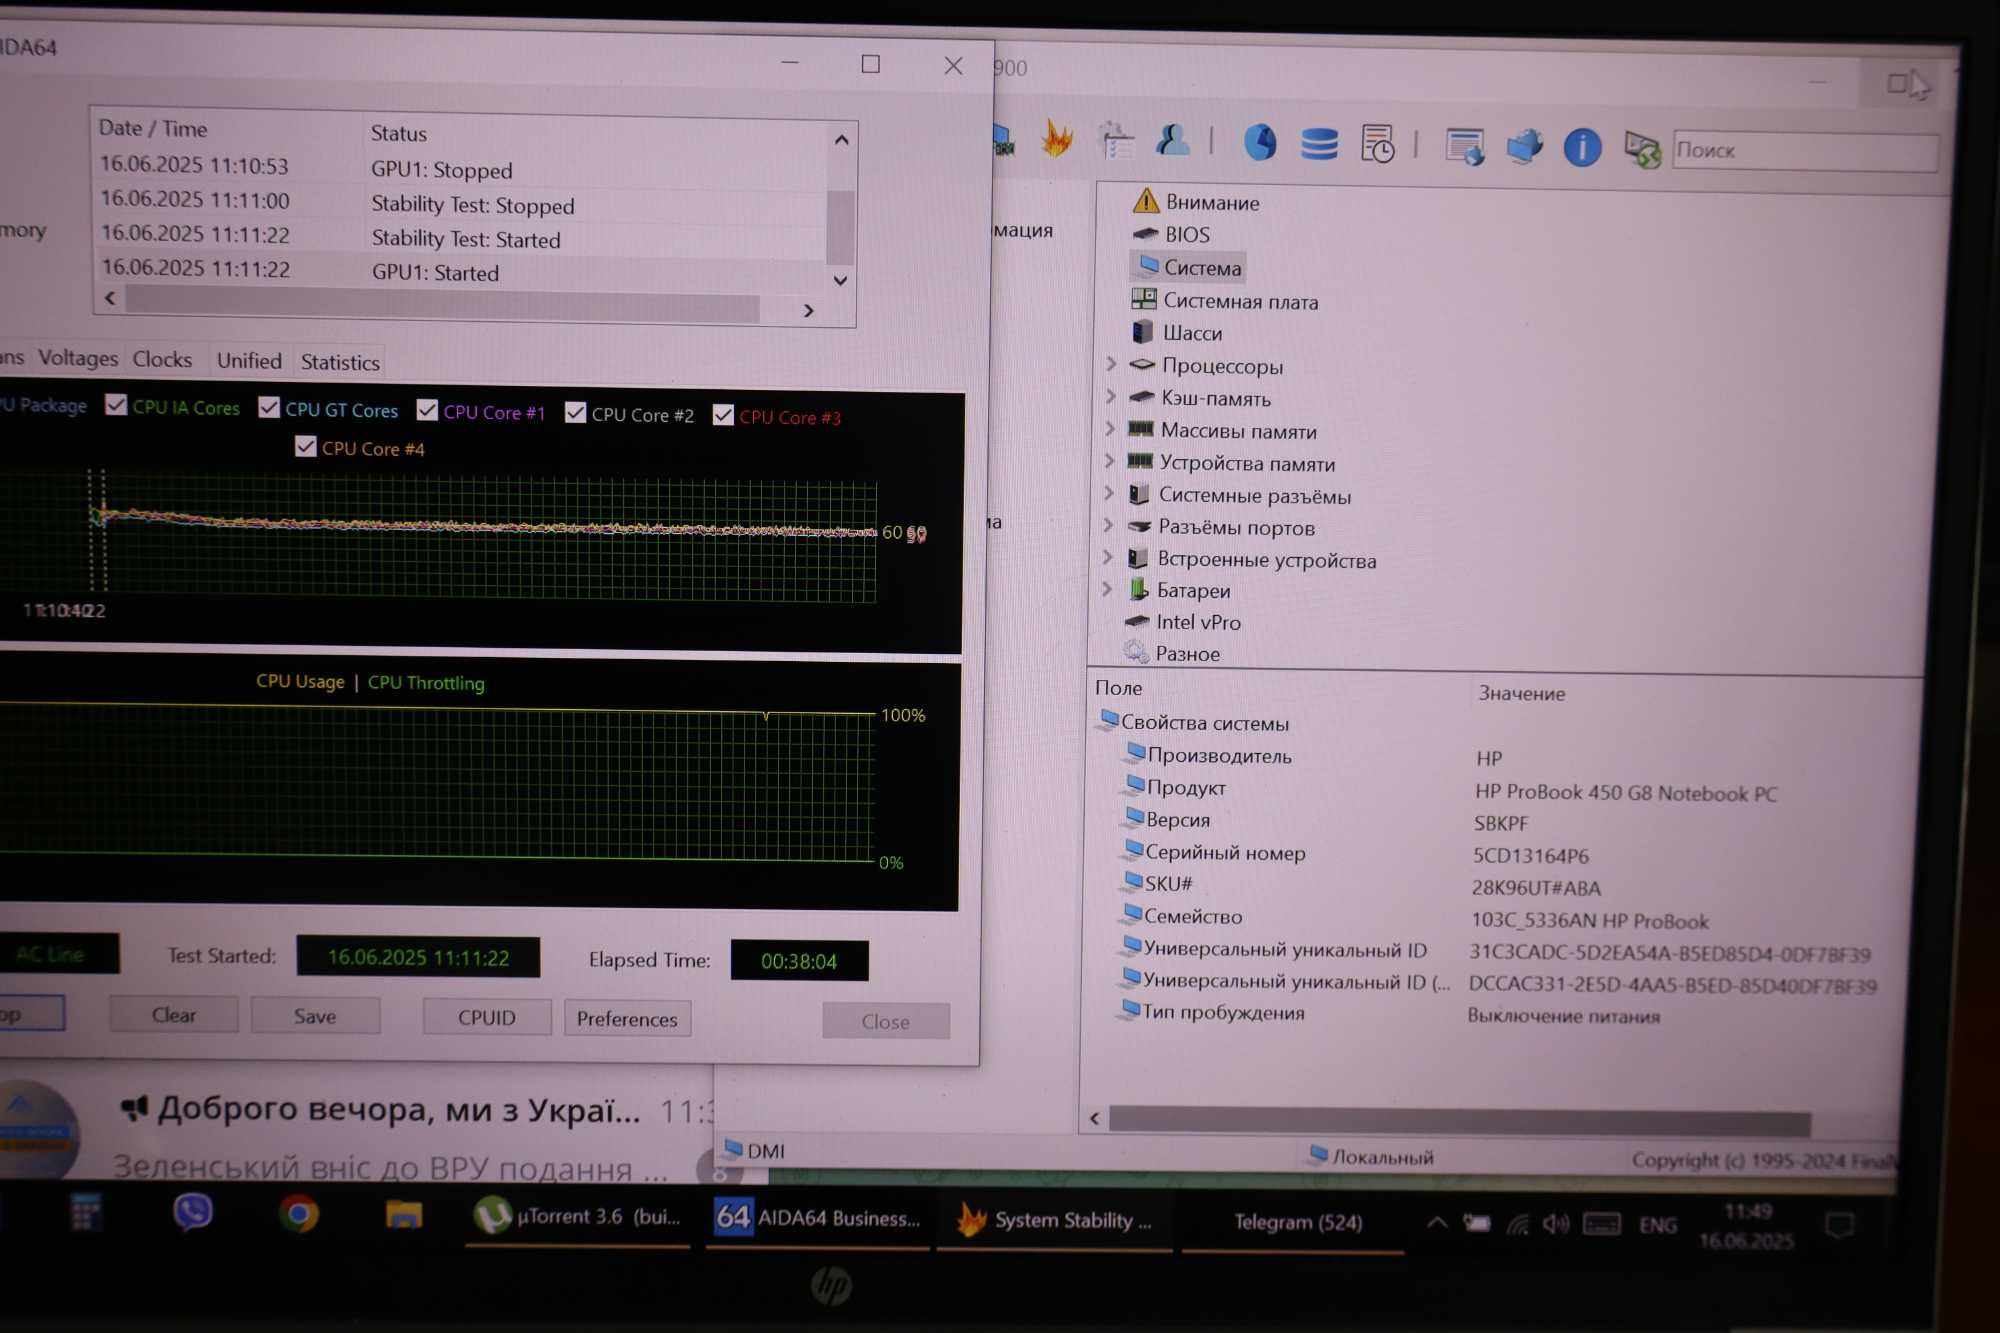Image resolution: width=2000 pixels, height=1333 pixels.
Task: Click in the Поиск search field
Action: click(1805, 151)
